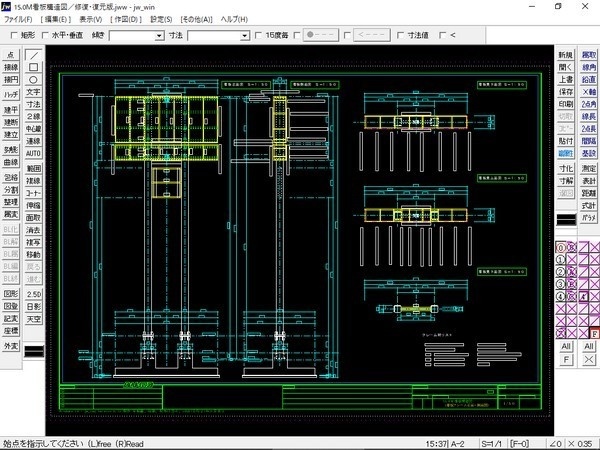
Task: Select the 移動 move tool
Action: (x=33, y=254)
